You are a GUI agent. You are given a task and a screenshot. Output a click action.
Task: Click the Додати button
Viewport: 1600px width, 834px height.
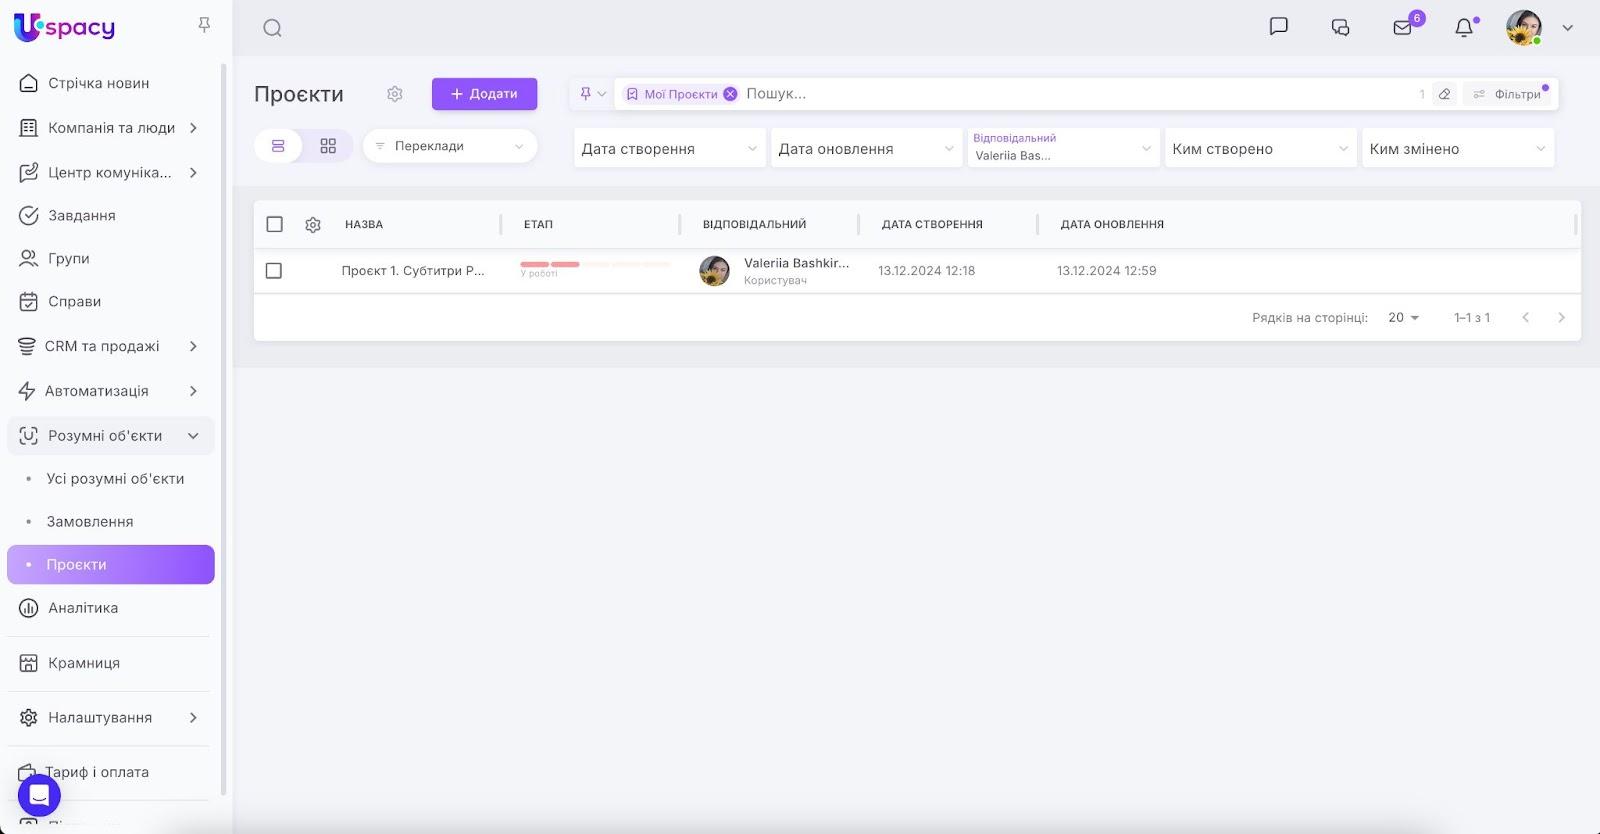[x=484, y=94]
